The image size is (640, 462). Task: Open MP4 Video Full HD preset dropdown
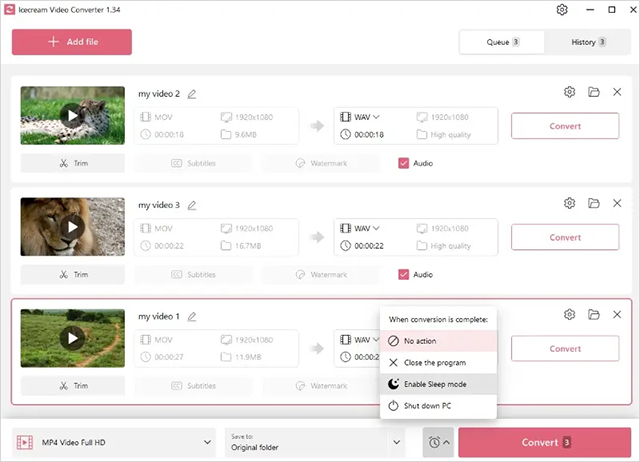114,442
